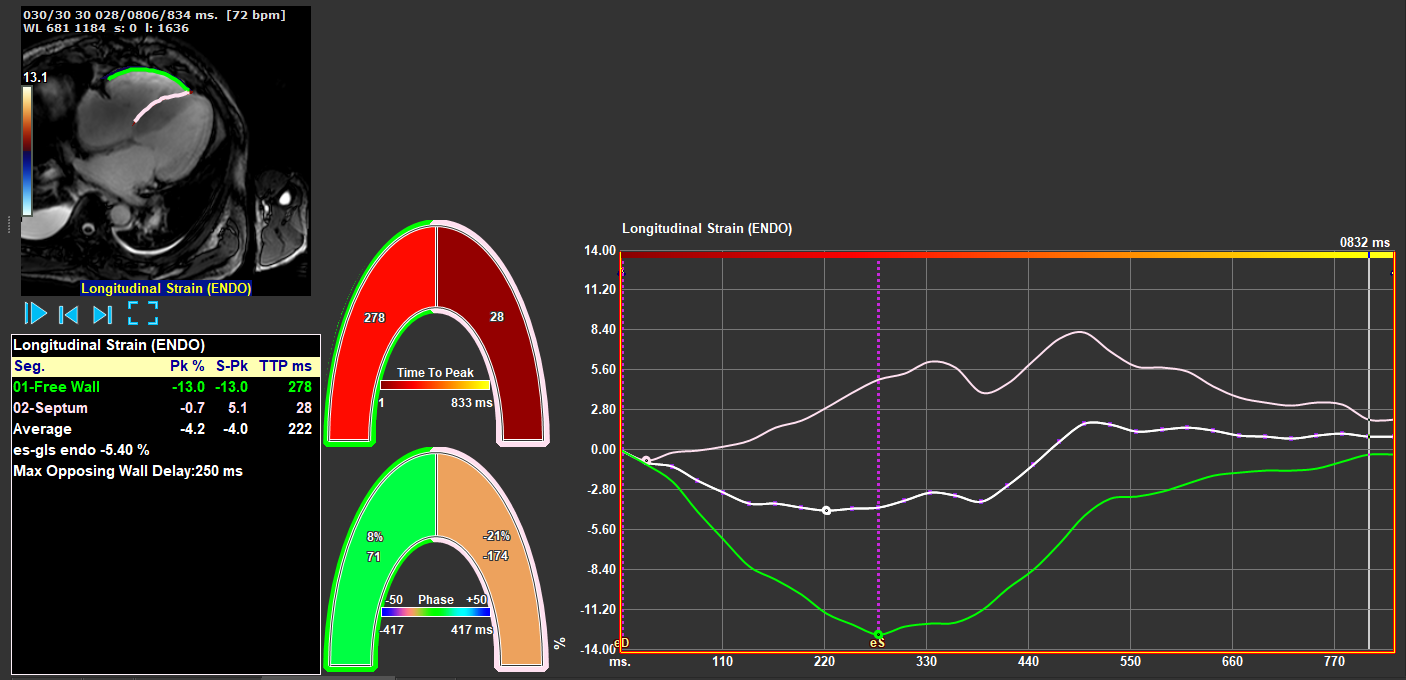1406x680 pixels.
Task: Click the panel resize grip dots at the left edge
Action: coord(10,224)
